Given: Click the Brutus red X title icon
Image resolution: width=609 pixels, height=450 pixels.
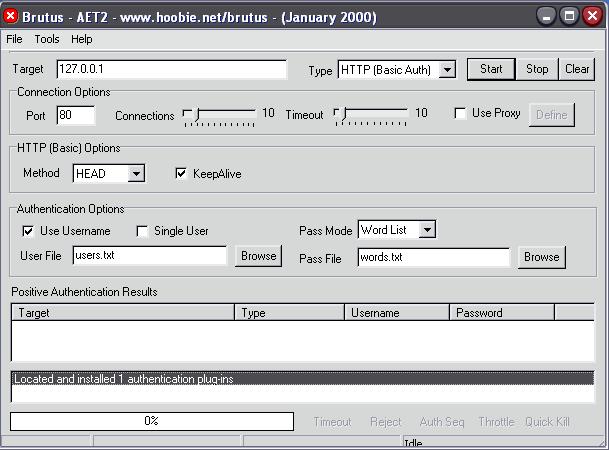Looking at the screenshot, I should (10, 16).
